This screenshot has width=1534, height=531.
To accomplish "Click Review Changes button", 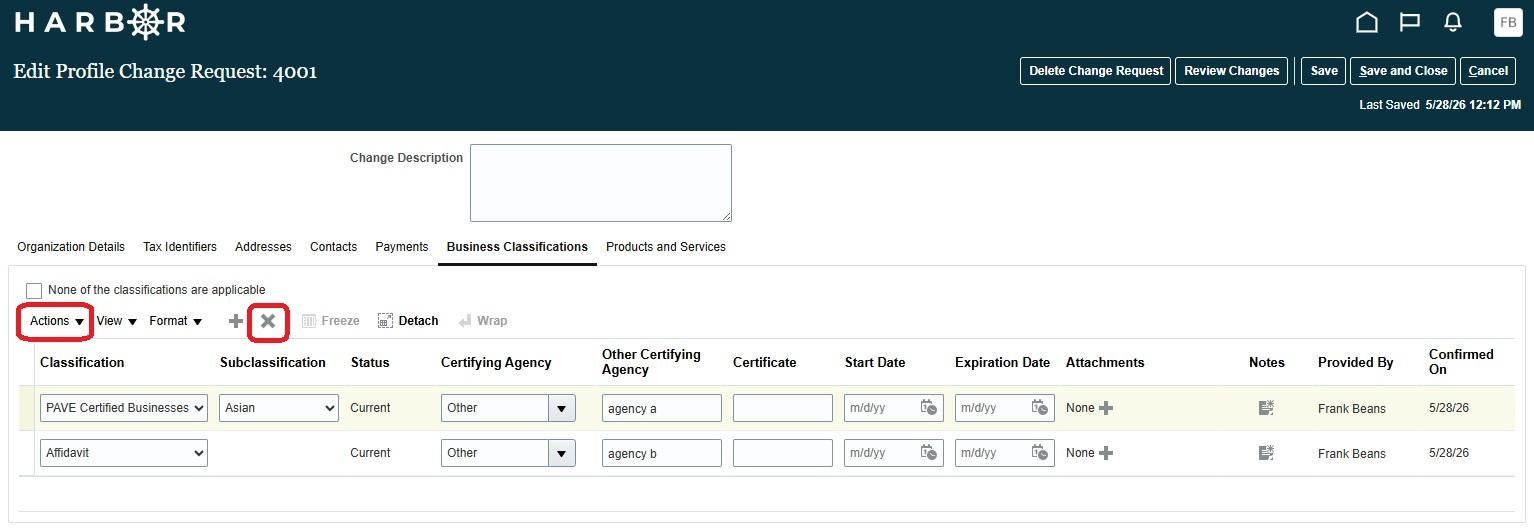I will pos(1231,71).
